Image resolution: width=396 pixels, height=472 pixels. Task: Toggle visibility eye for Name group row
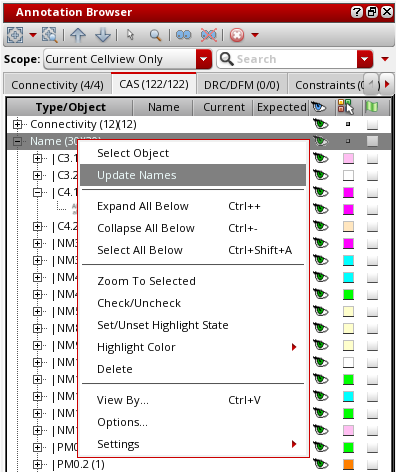321,141
